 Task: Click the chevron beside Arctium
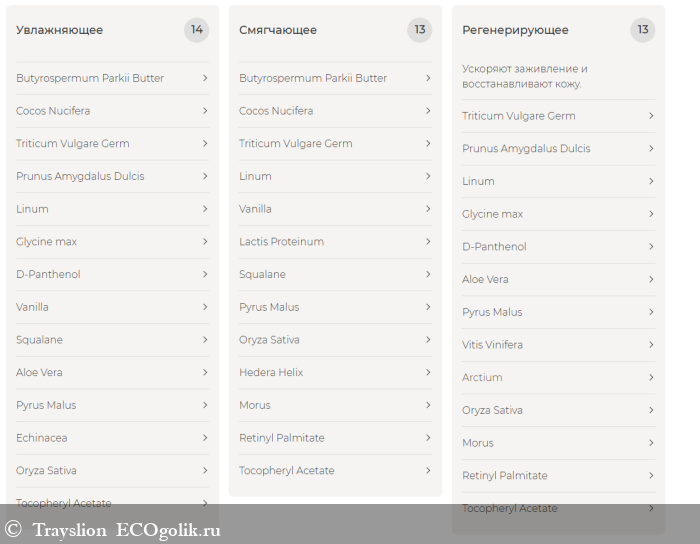pos(651,378)
